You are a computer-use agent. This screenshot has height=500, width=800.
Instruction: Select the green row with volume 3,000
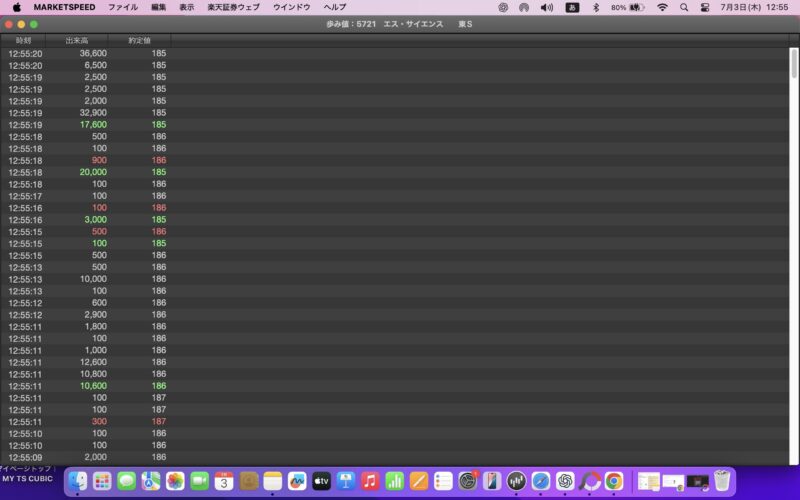pos(394,219)
